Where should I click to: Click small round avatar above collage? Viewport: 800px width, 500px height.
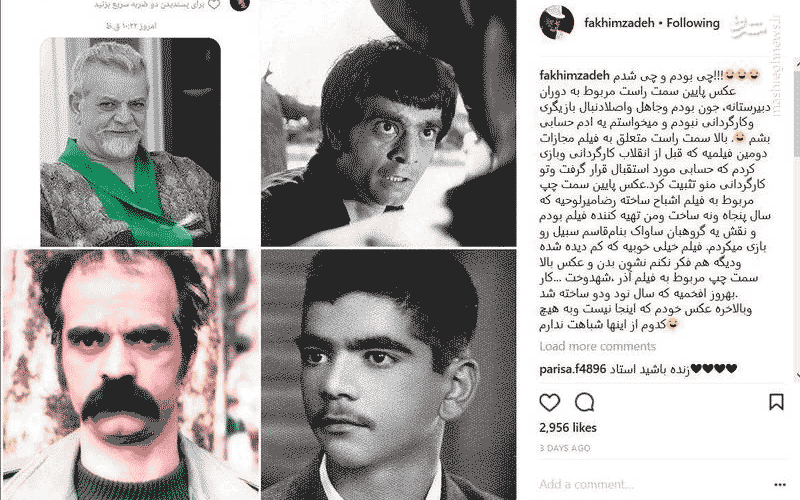pyautogui.click(x=240, y=5)
